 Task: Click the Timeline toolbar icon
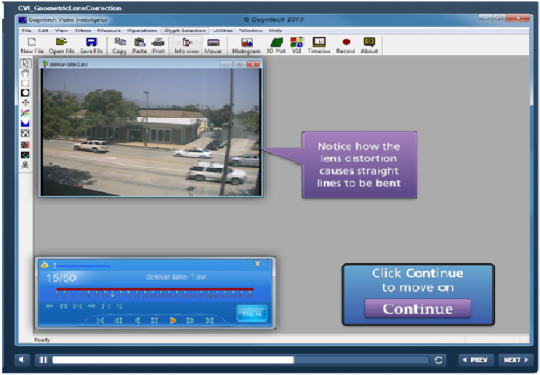[319, 45]
